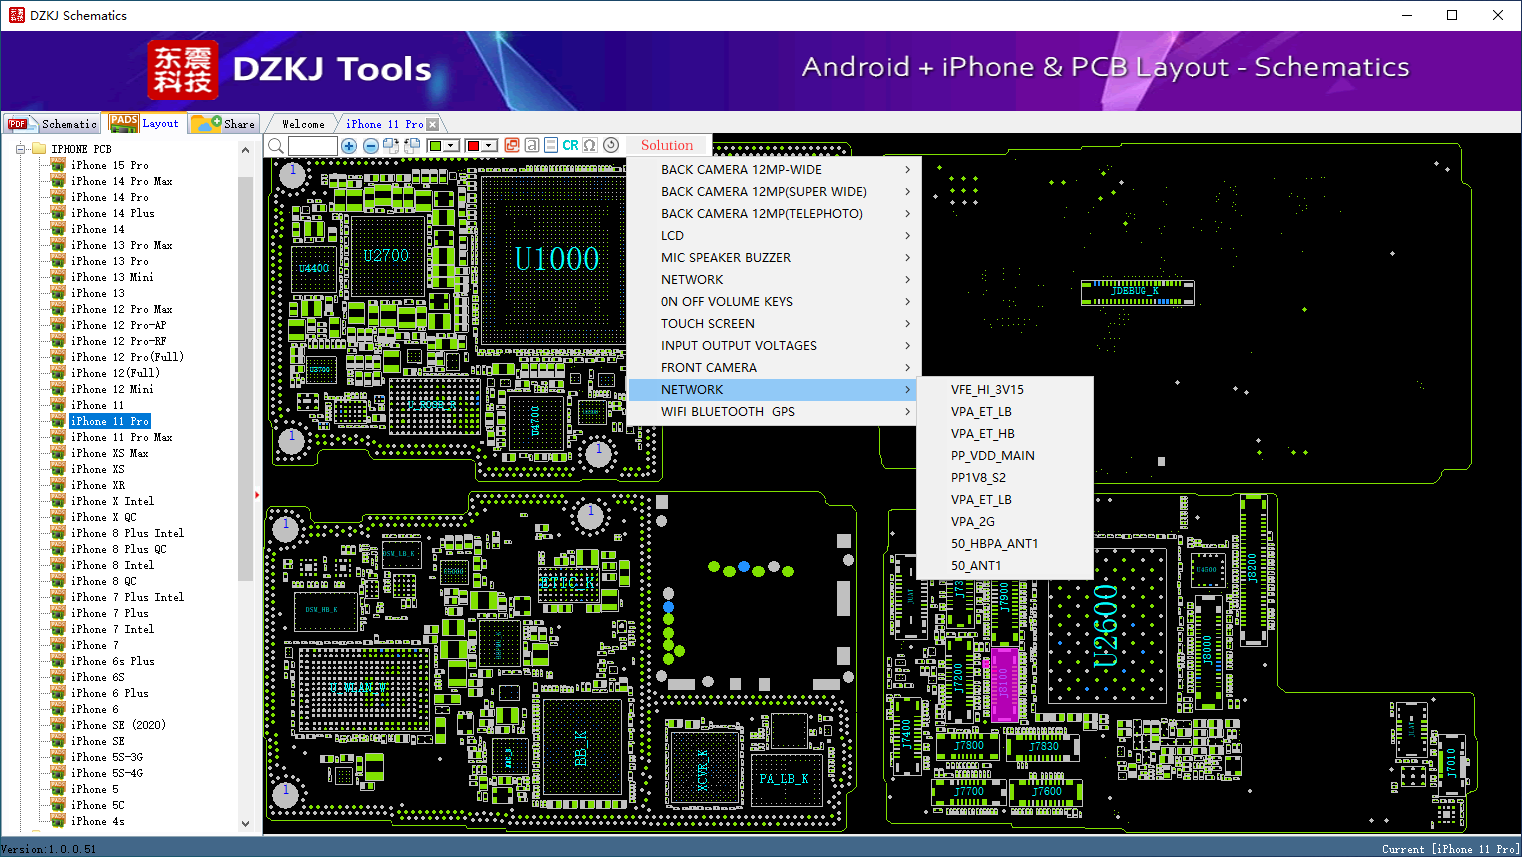Click the circular refresh arrow toolbar icon
The width and height of the screenshot is (1522, 857).
coord(611,146)
